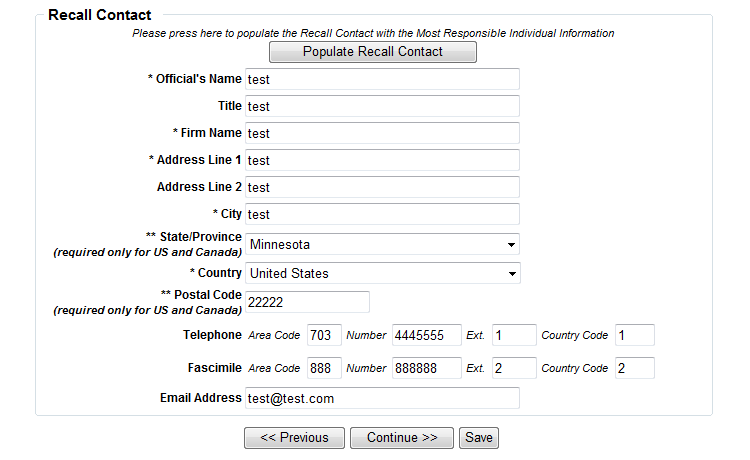Click the << Previous button

click(x=294, y=438)
